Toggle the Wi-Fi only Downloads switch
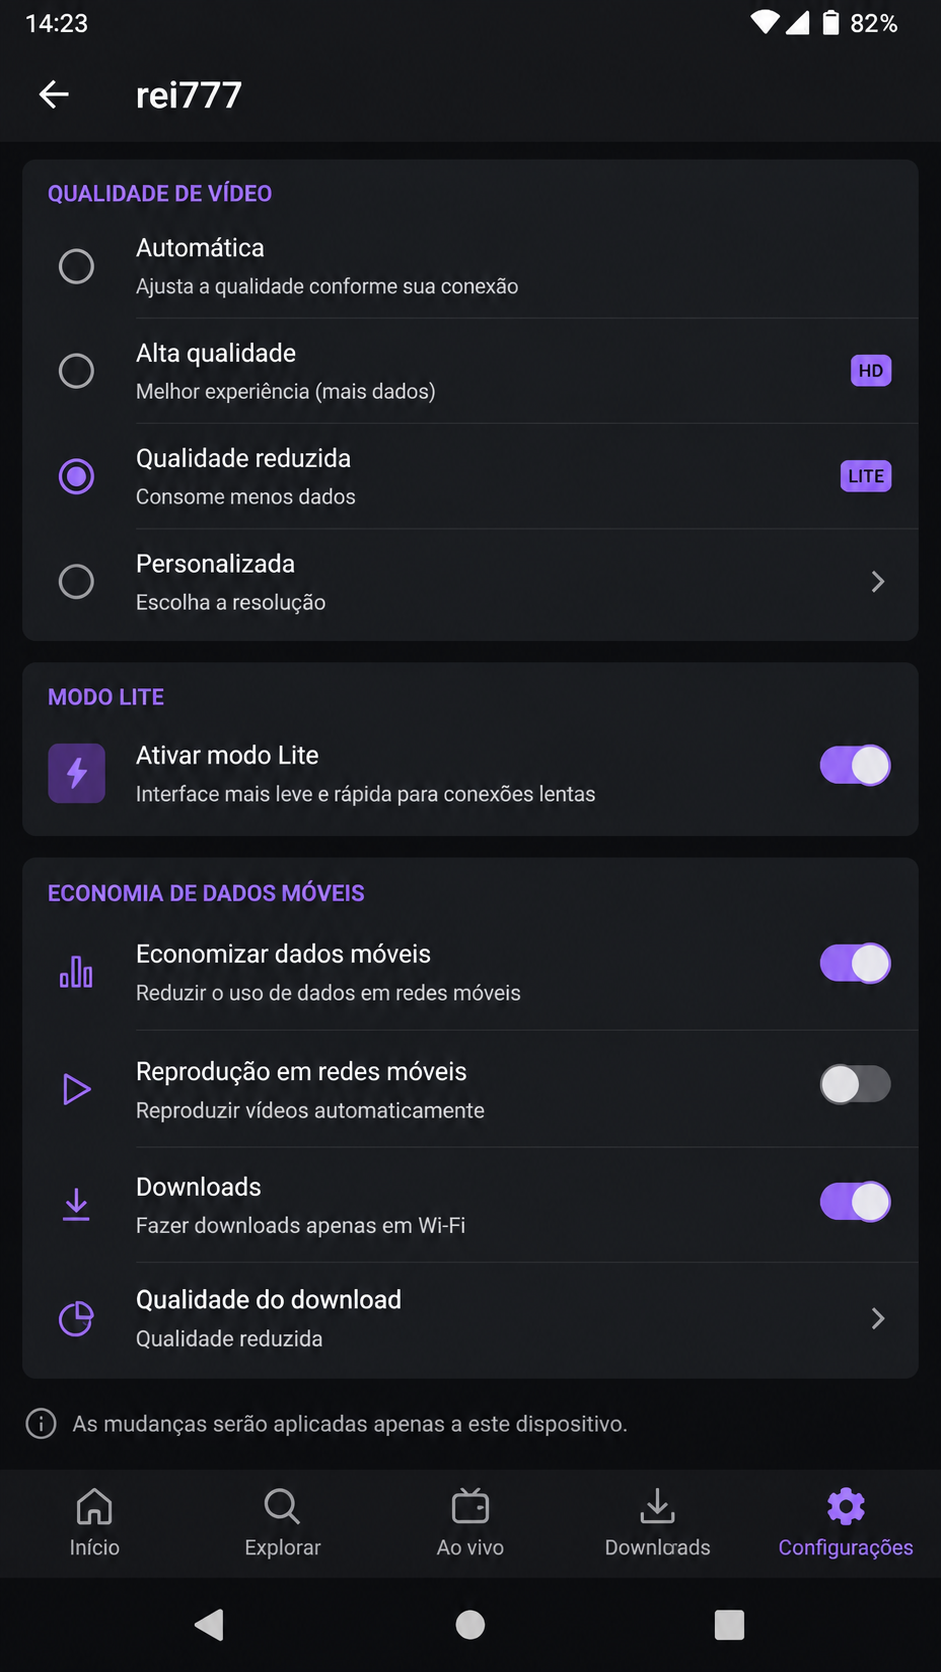 (855, 1202)
